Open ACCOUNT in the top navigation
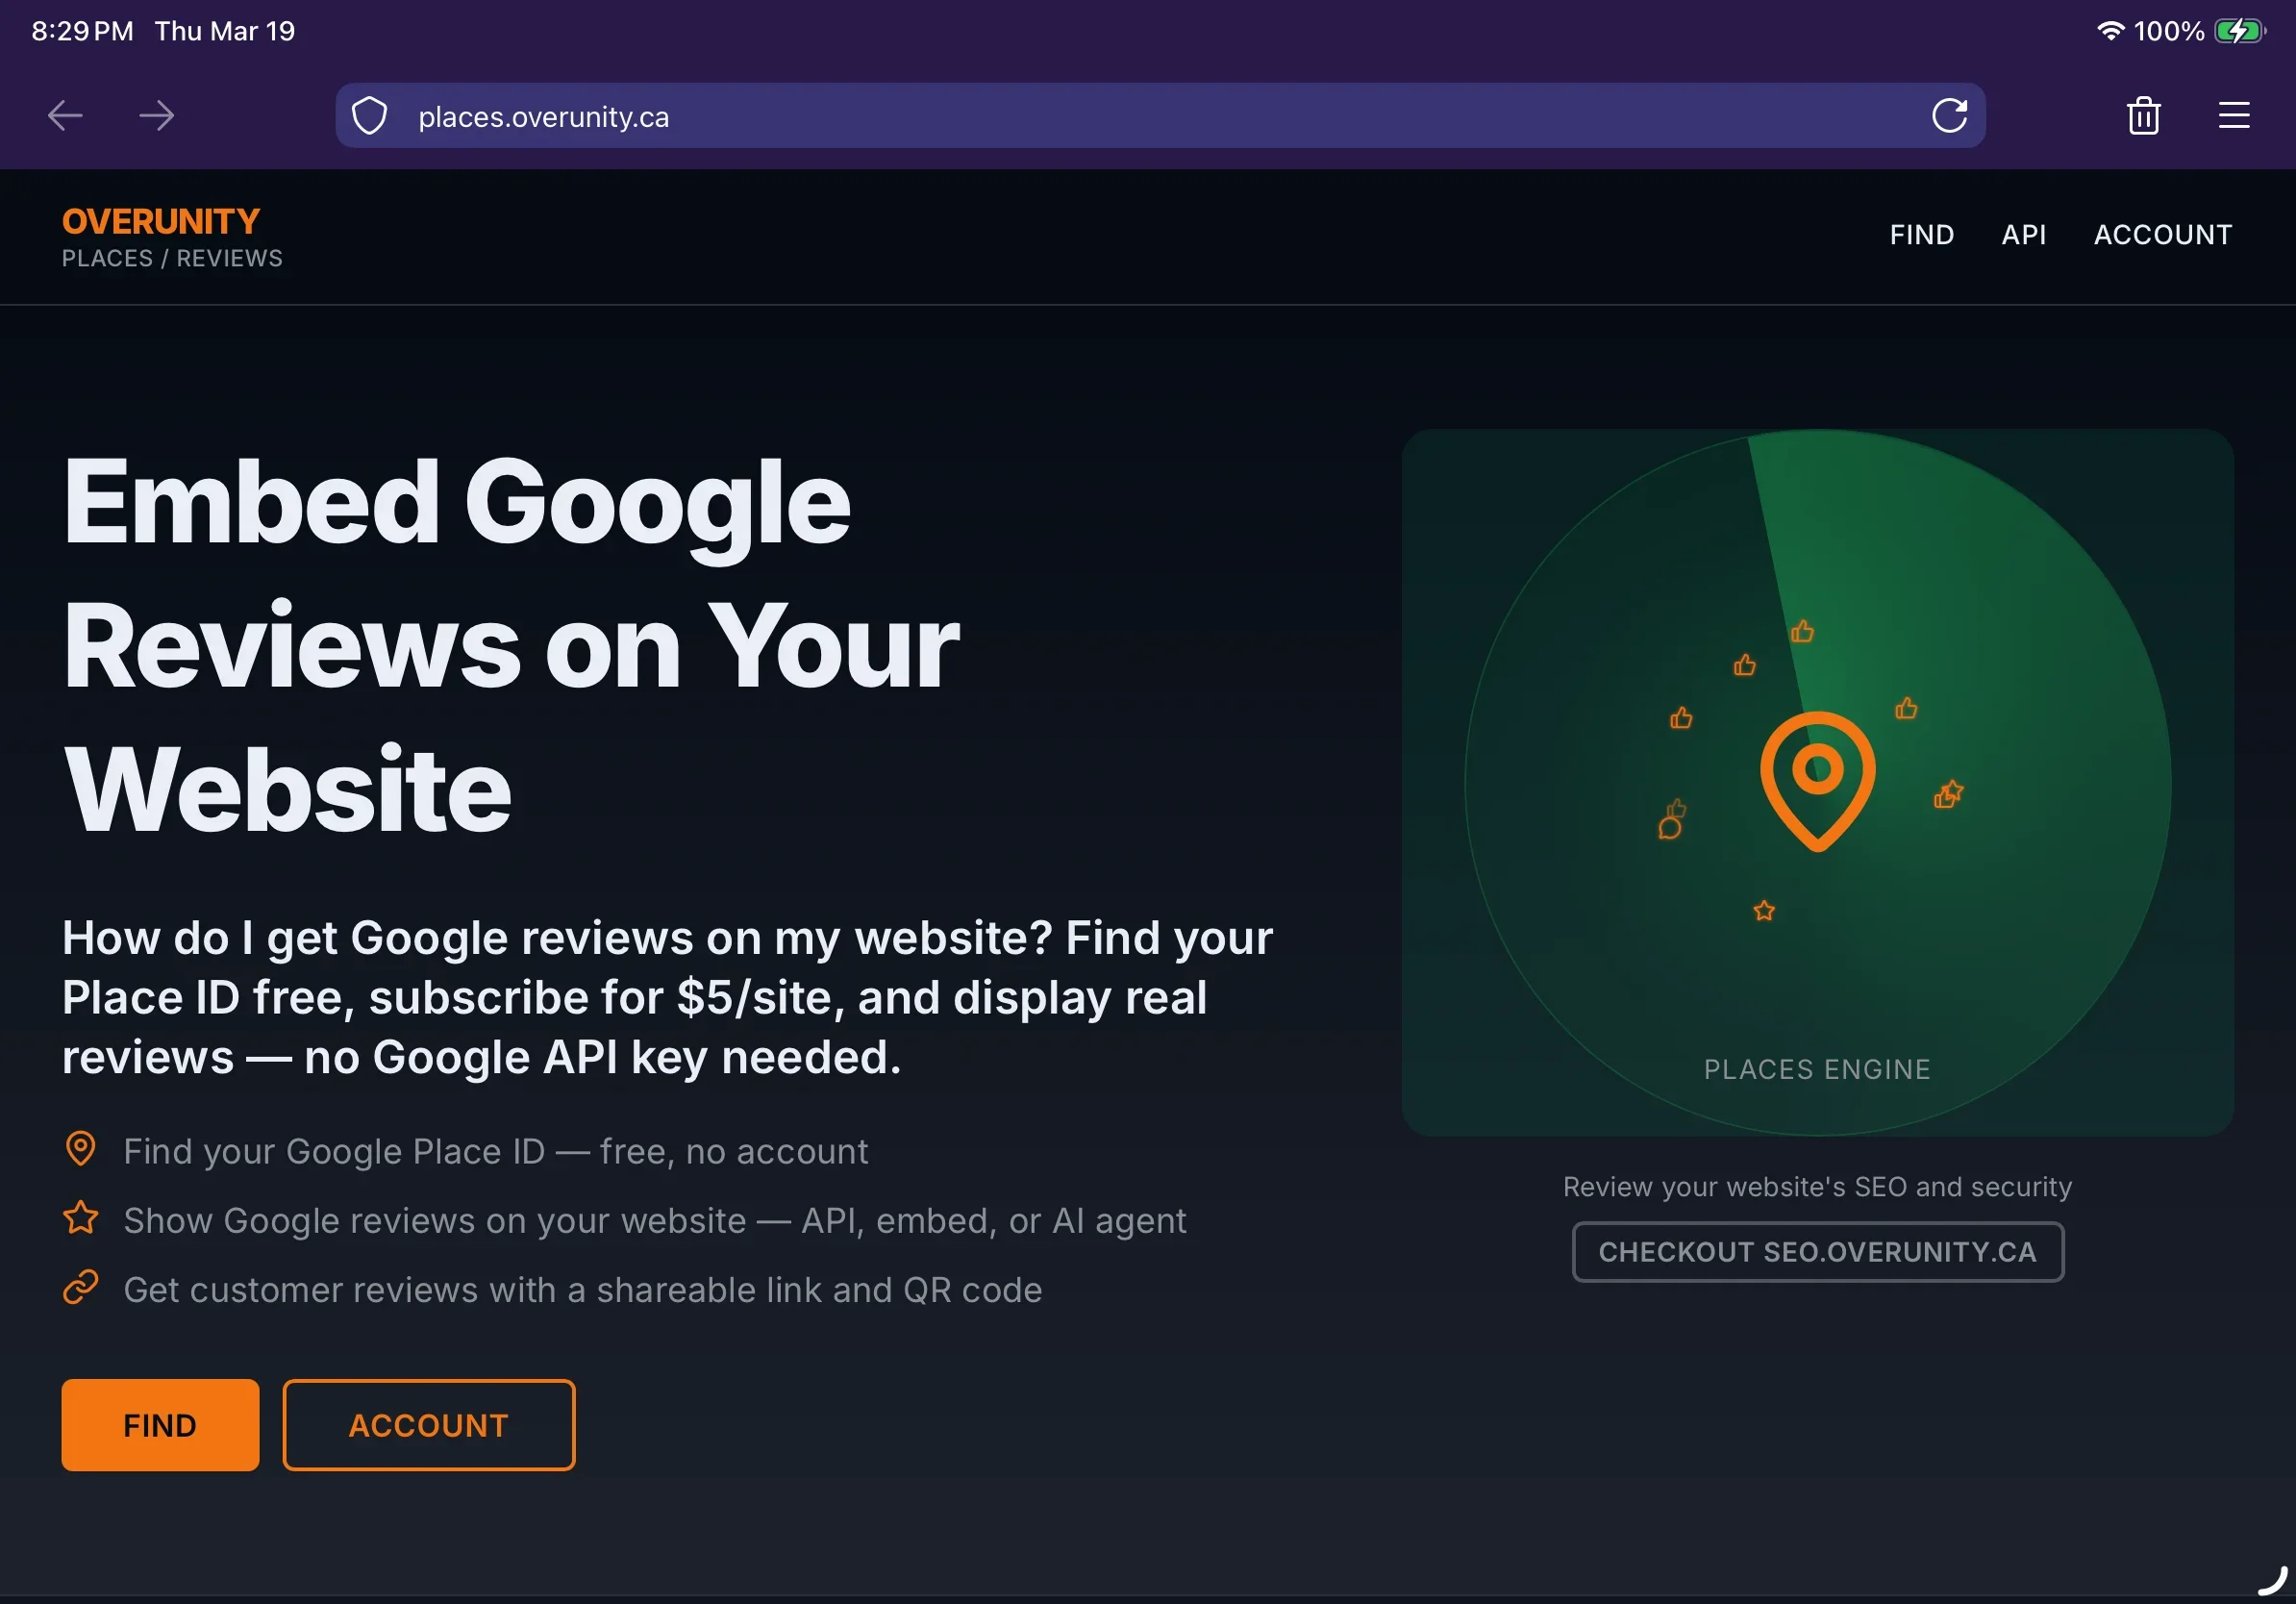Image resolution: width=2296 pixels, height=1604 pixels. (2162, 235)
